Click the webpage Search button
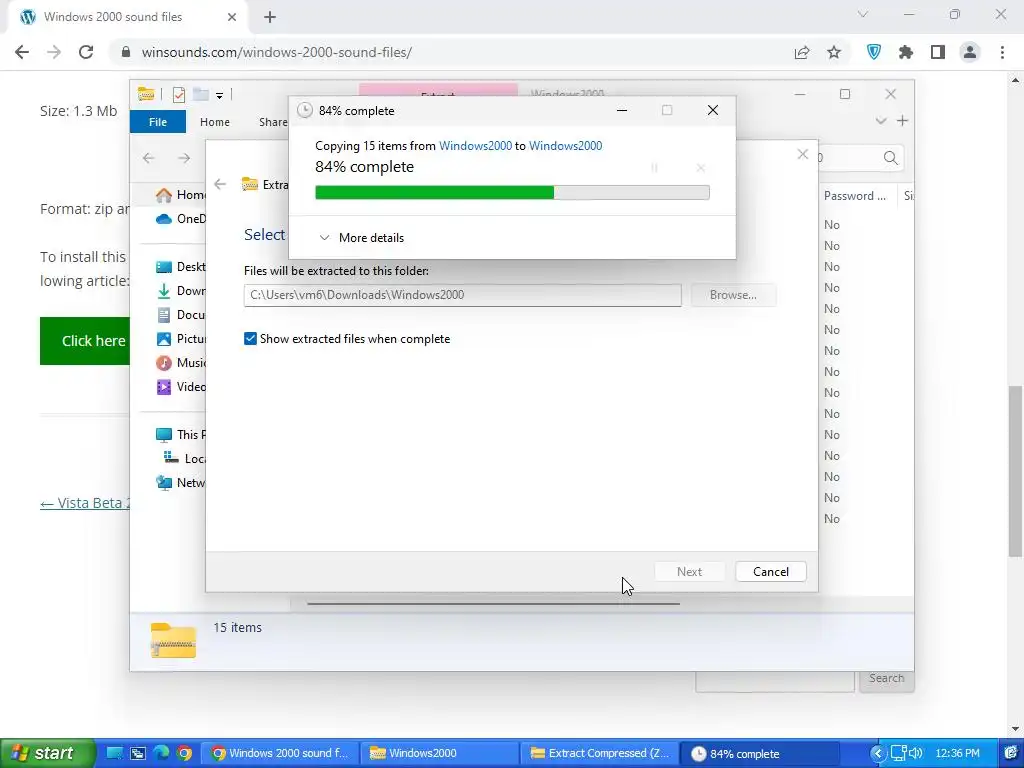 [886, 679]
